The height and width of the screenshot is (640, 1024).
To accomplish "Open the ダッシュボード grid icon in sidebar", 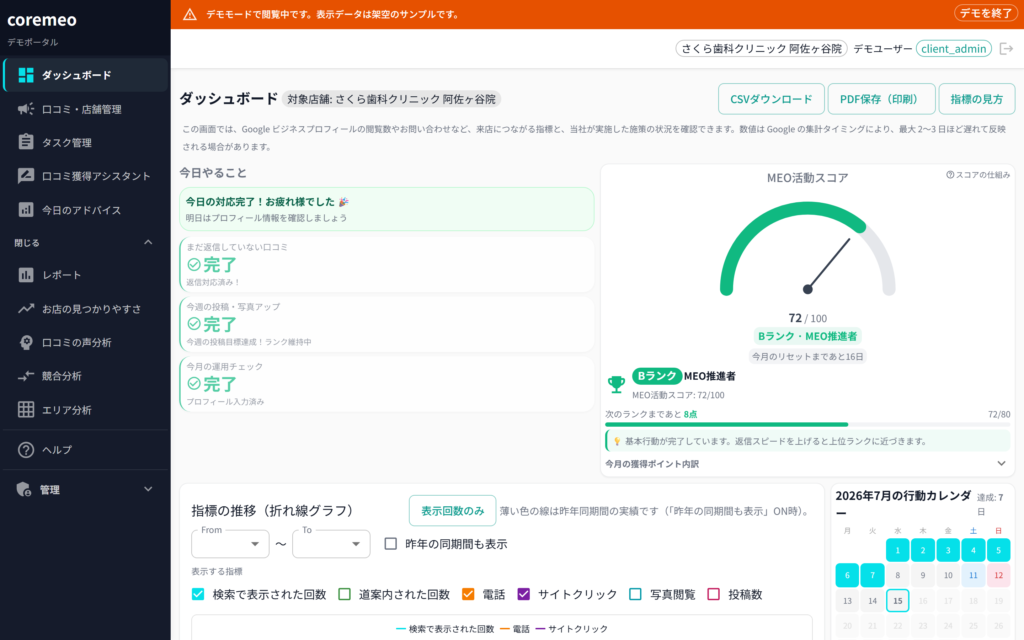I will 25,75.
